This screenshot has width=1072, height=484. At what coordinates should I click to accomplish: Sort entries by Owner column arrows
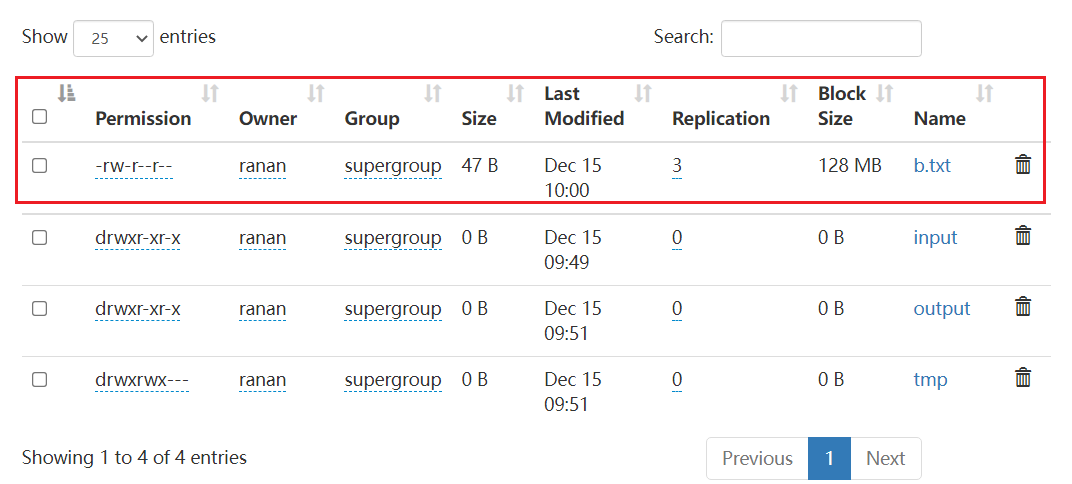[x=315, y=94]
